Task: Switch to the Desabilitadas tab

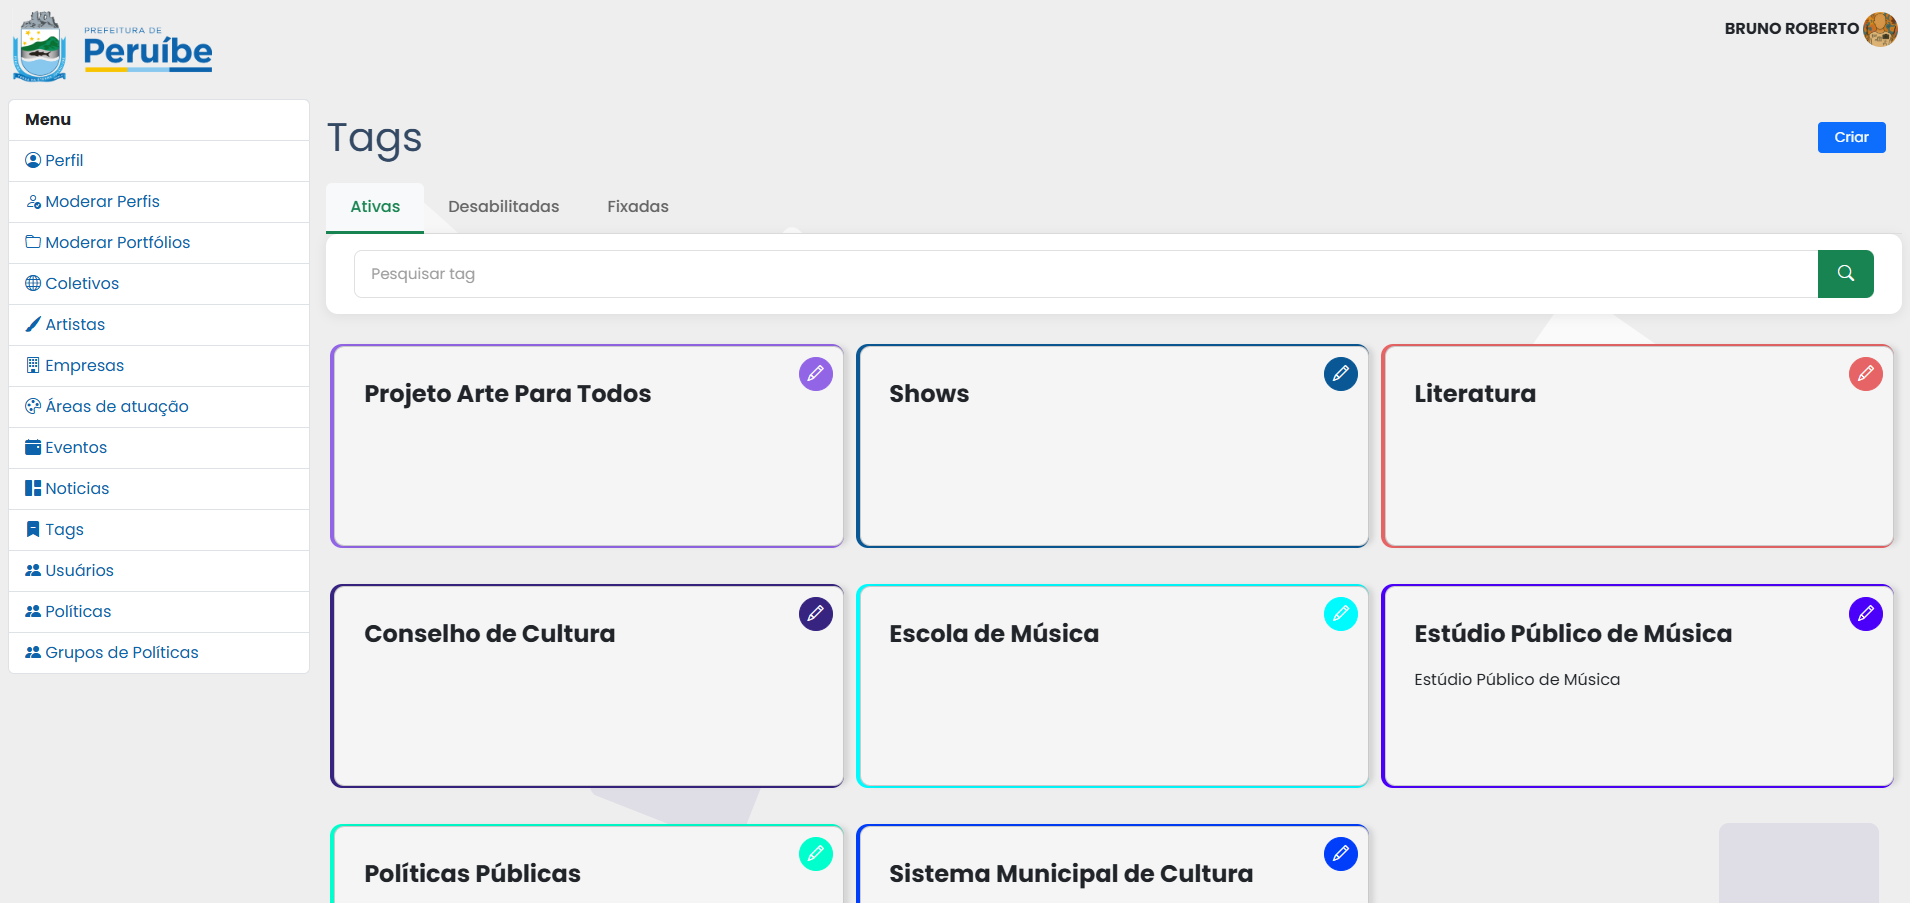Action: 504,207
